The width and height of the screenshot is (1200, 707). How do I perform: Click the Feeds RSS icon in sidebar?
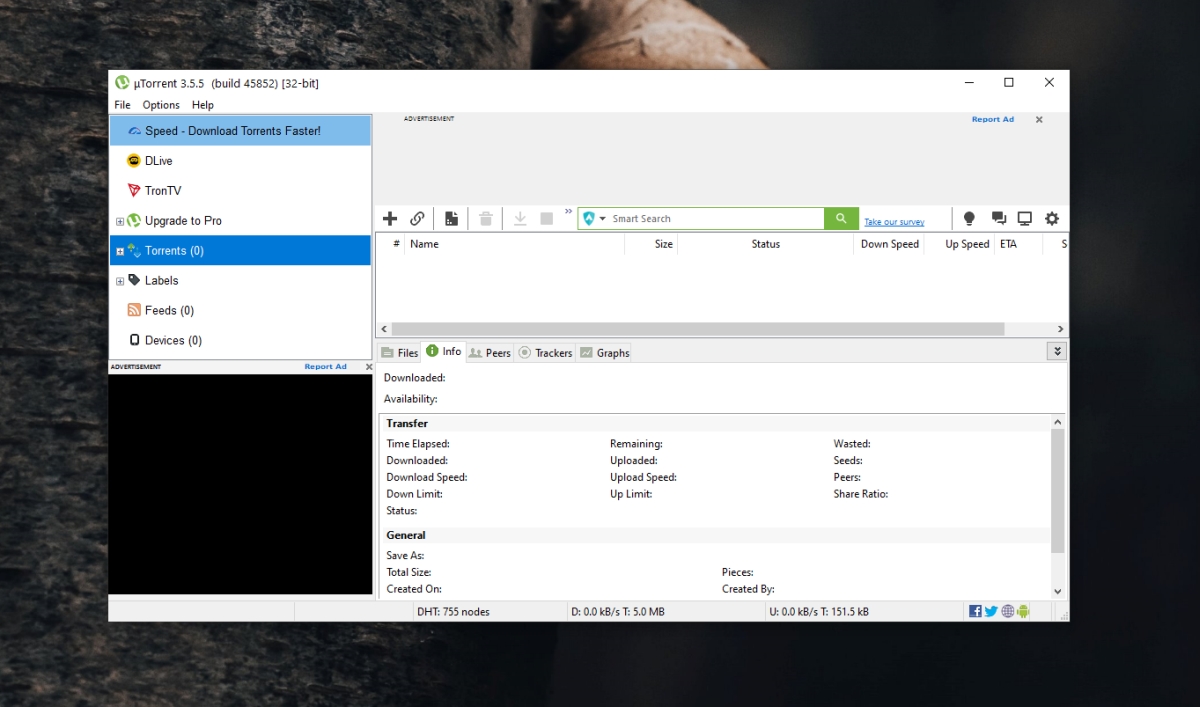pos(134,311)
